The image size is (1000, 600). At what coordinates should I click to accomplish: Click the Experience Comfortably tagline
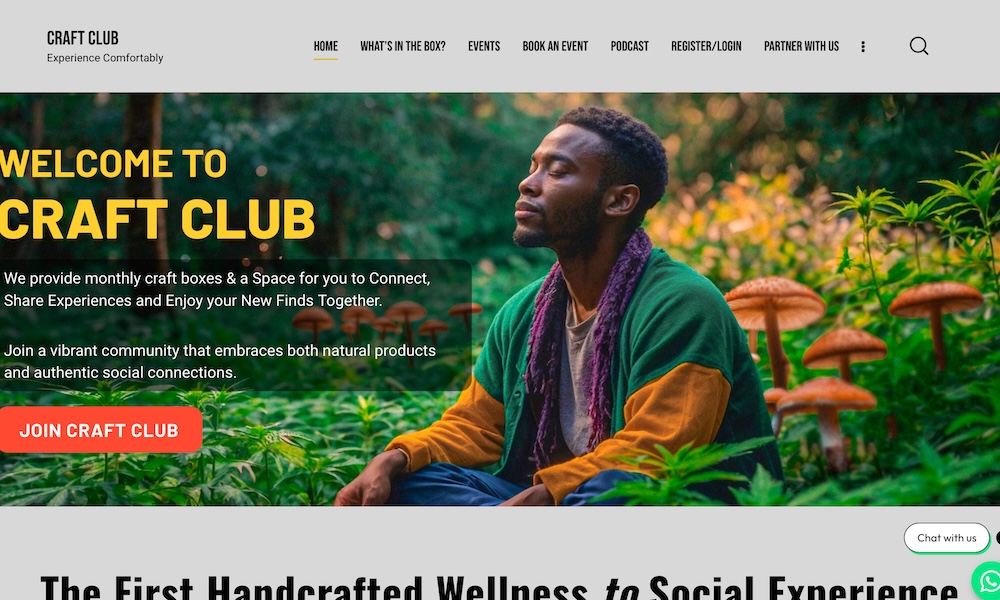tap(105, 58)
